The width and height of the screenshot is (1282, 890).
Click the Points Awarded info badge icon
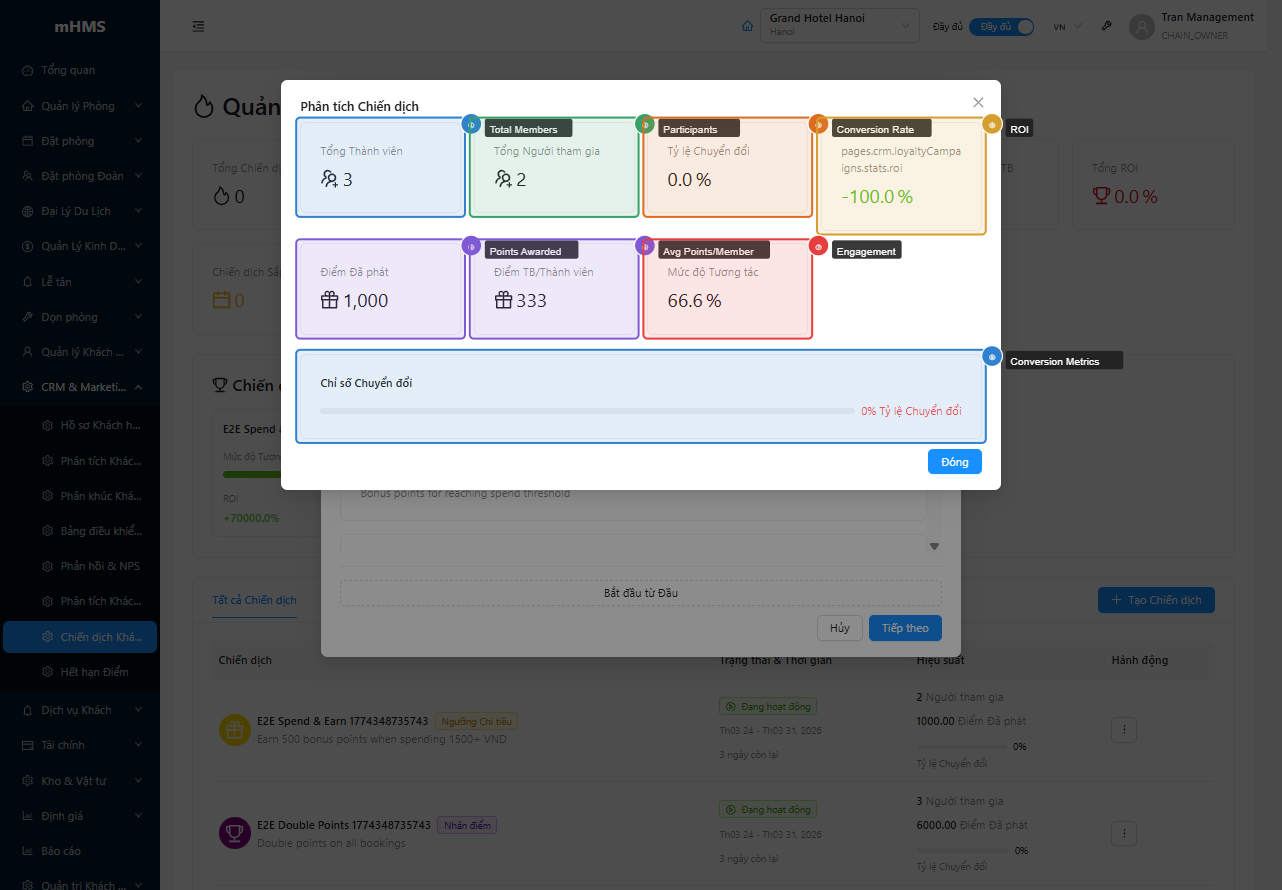click(471, 245)
